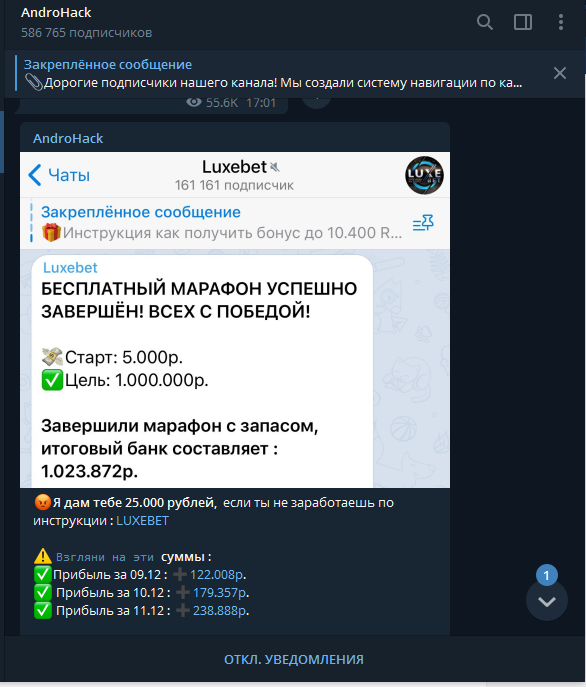Open the pinned message about navigation

pyautogui.click(x=273, y=74)
